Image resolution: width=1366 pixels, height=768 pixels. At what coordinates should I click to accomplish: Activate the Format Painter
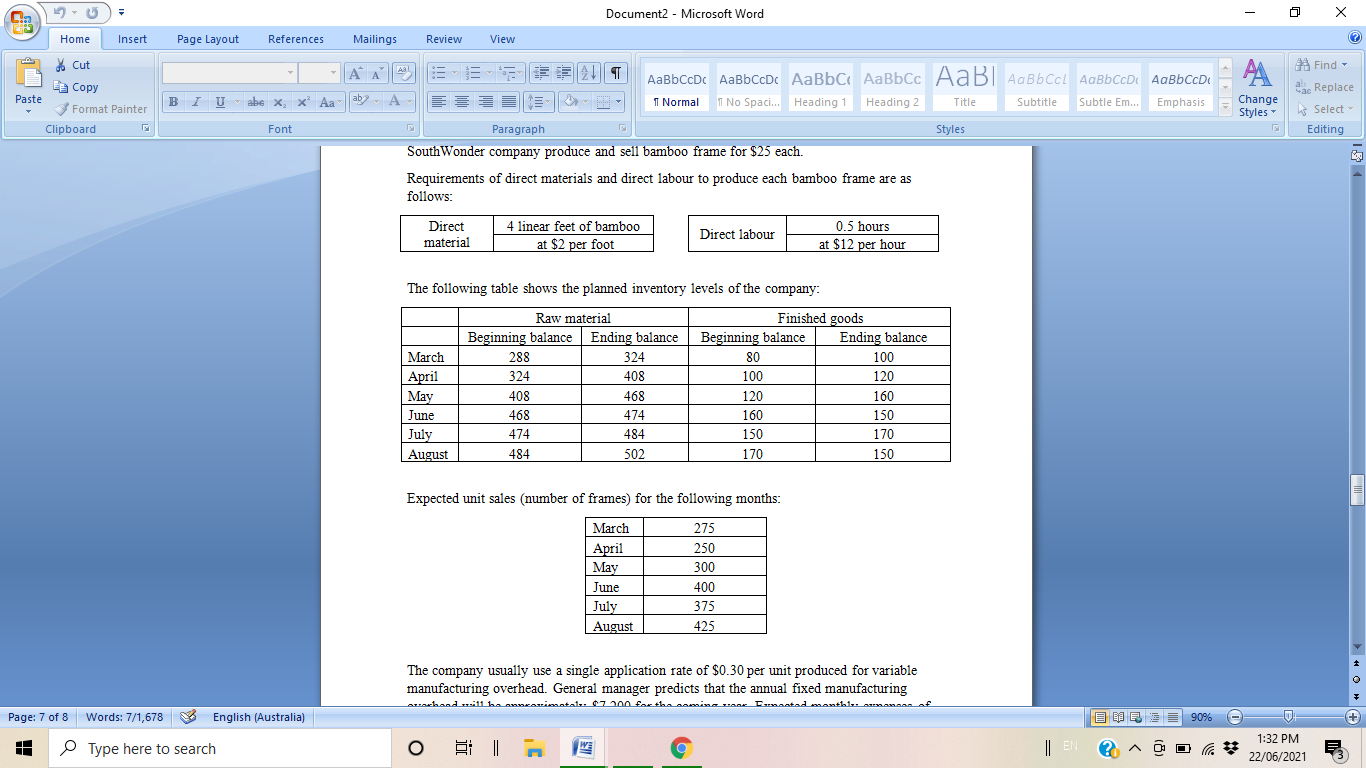[101, 108]
